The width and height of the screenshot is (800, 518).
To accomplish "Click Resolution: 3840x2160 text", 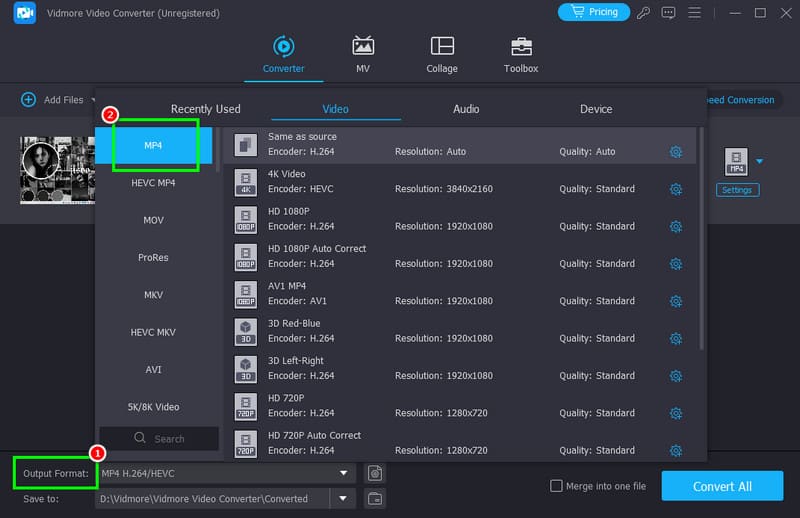I will [x=444, y=189].
